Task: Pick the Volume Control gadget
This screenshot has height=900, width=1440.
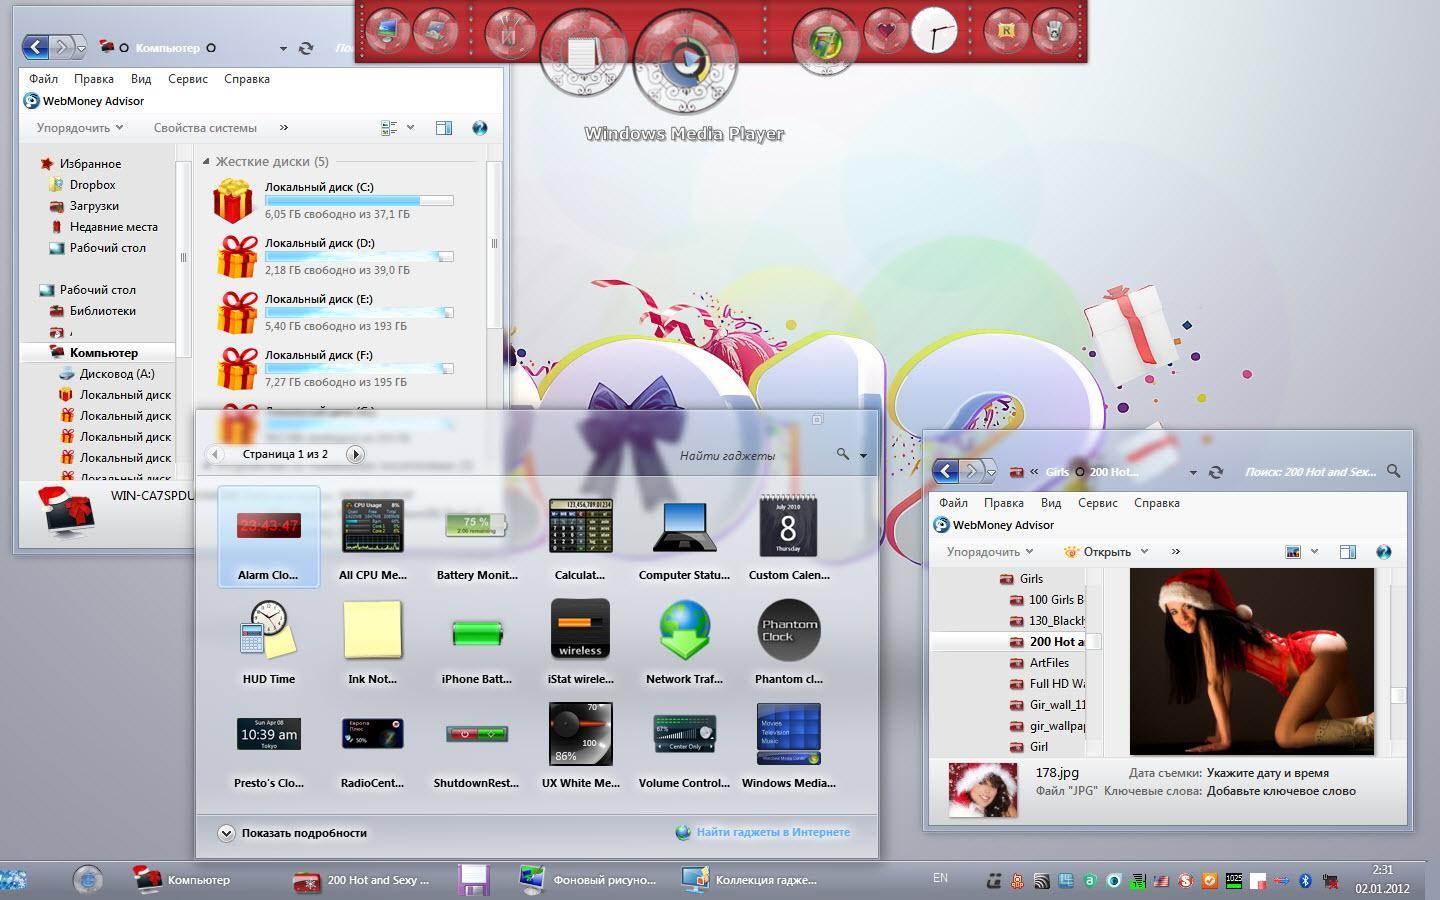Action: [684, 745]
